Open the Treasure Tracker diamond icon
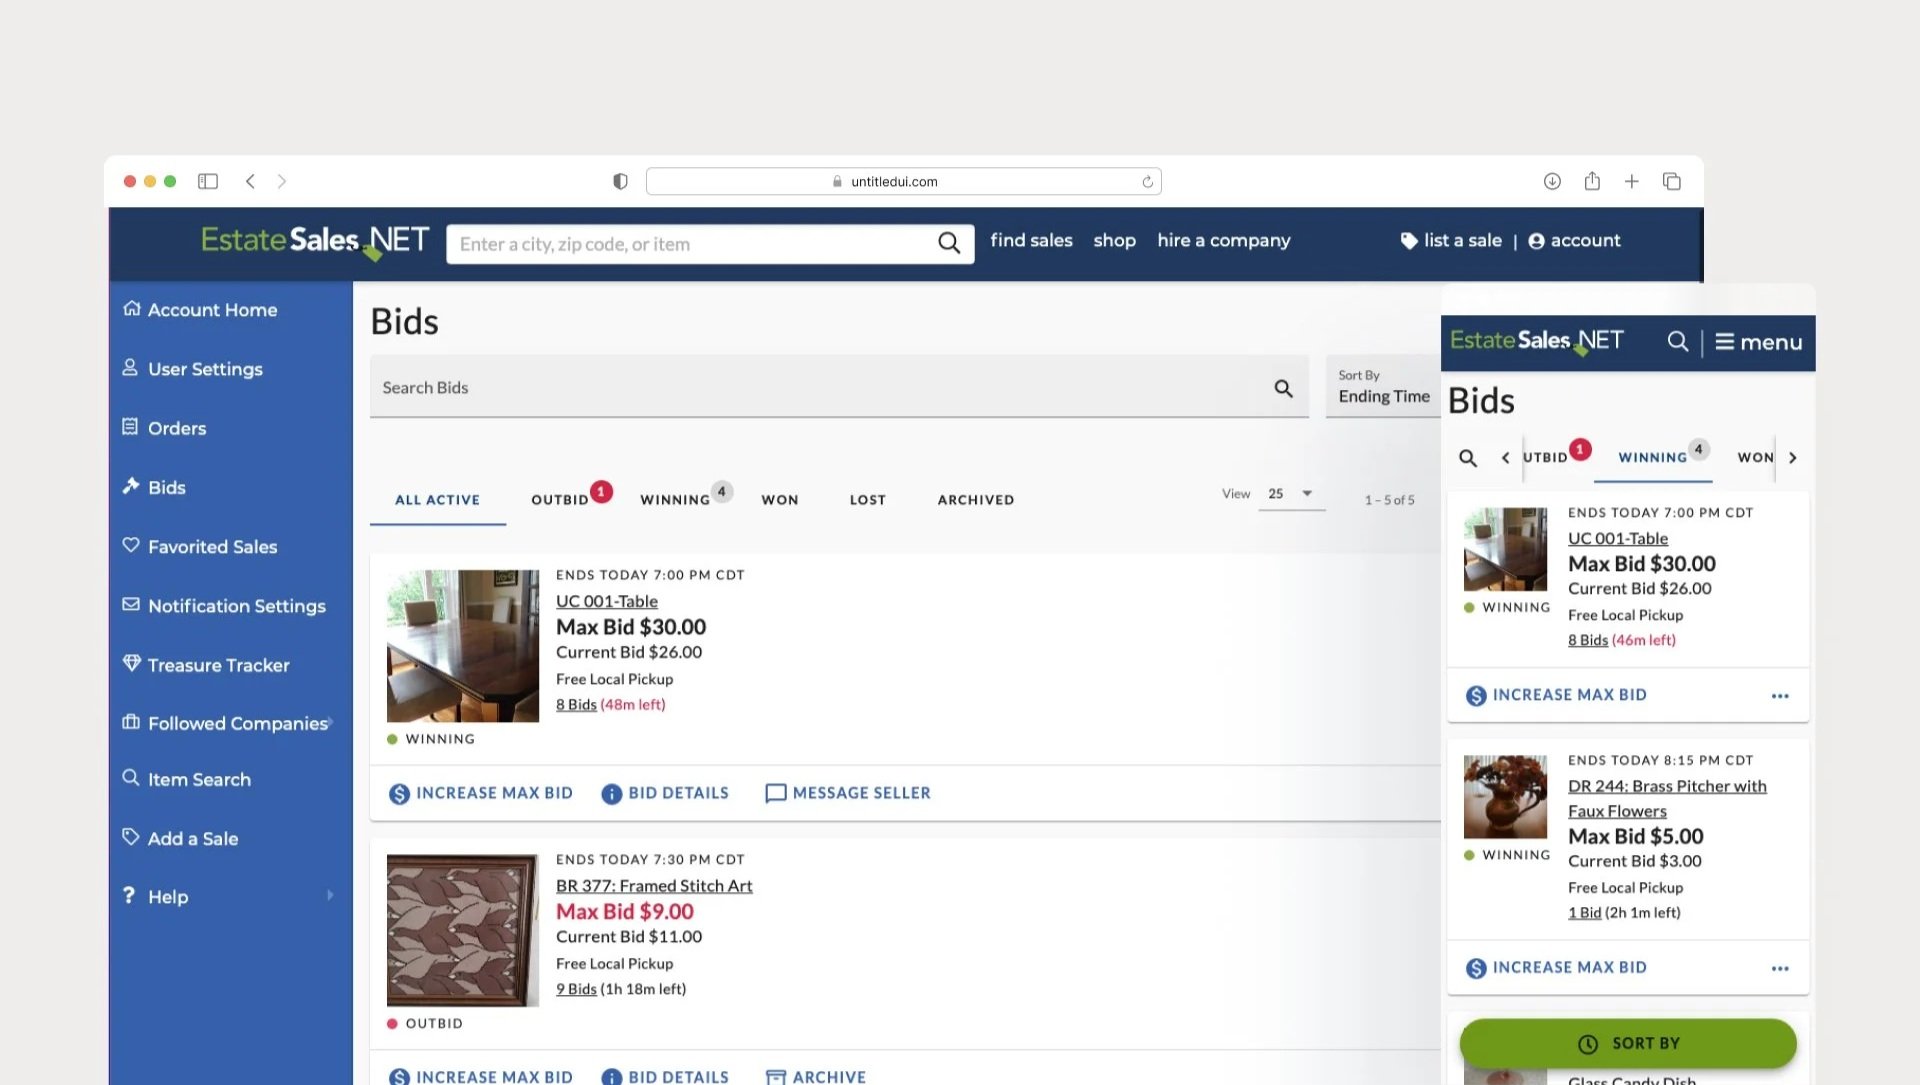The height and width of the screenshot is (1085, 1920). coord(131,663)
